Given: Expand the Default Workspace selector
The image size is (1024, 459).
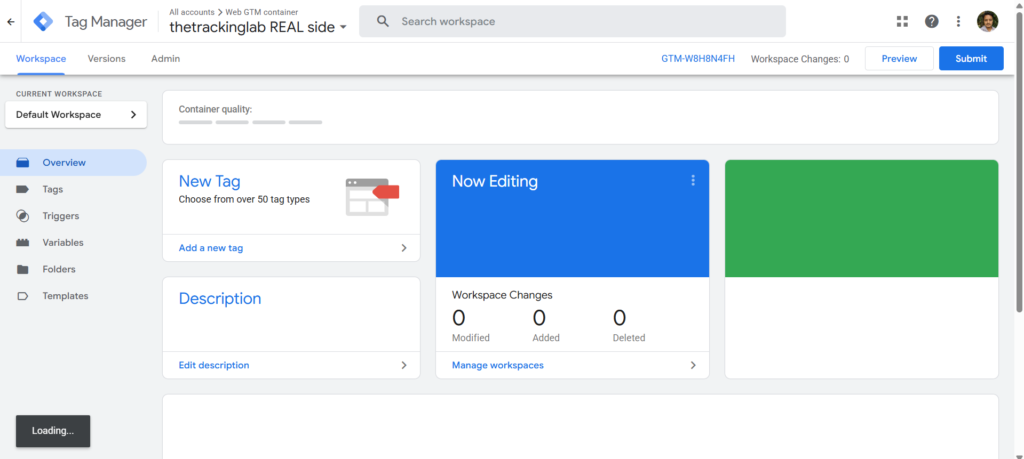Looking at the screenshot, I should [76, 115].
